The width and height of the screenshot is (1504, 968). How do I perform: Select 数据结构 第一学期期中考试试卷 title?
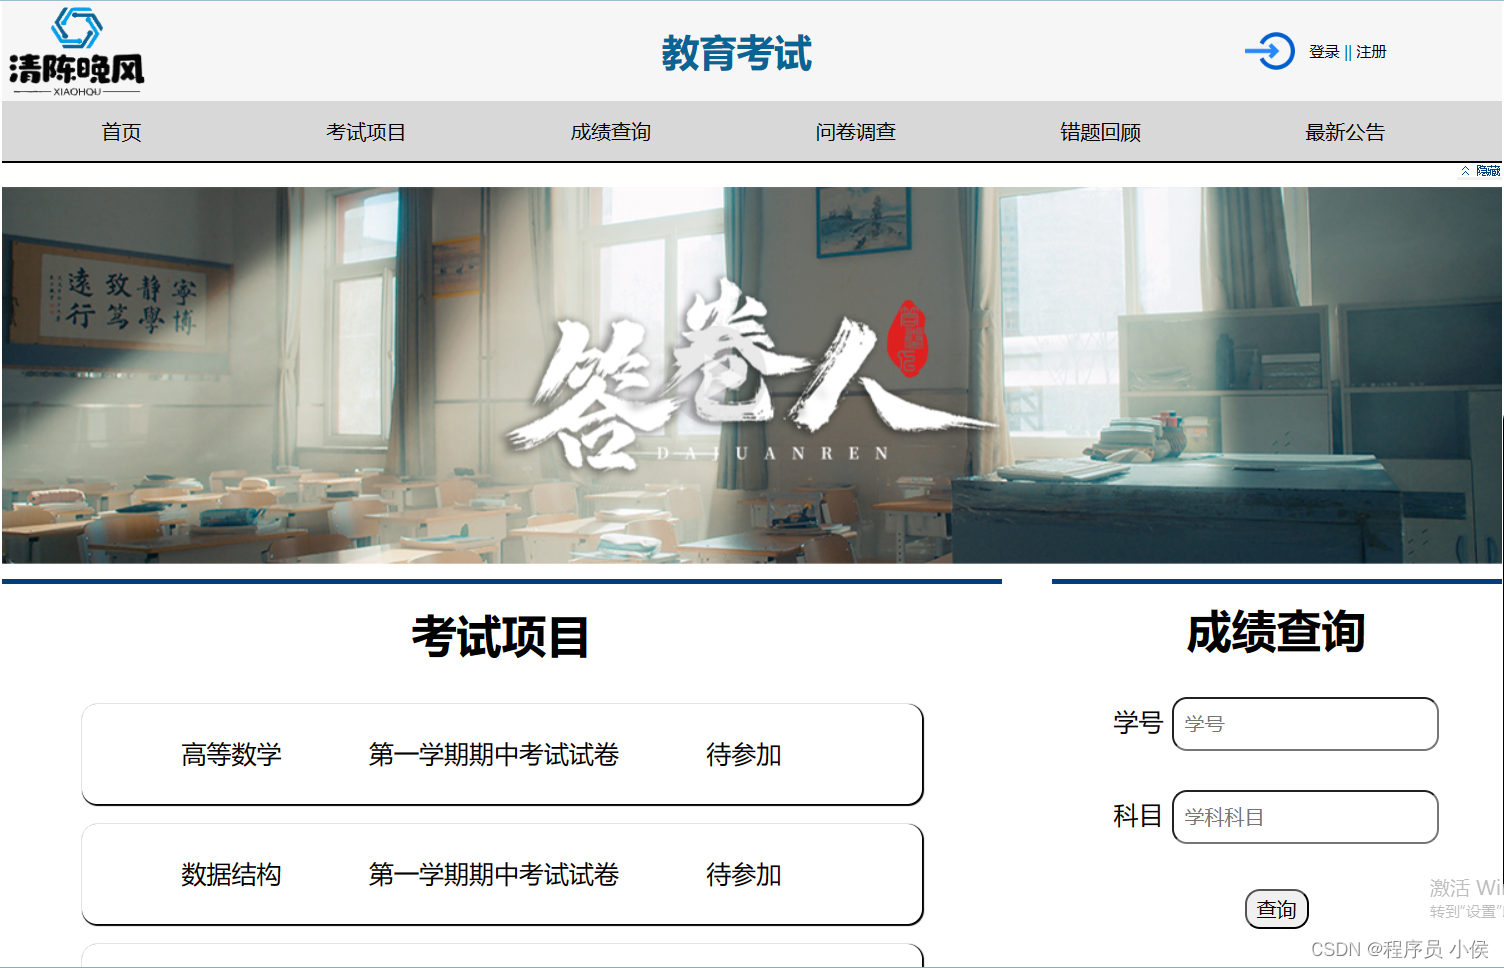[x=494, y=875]
